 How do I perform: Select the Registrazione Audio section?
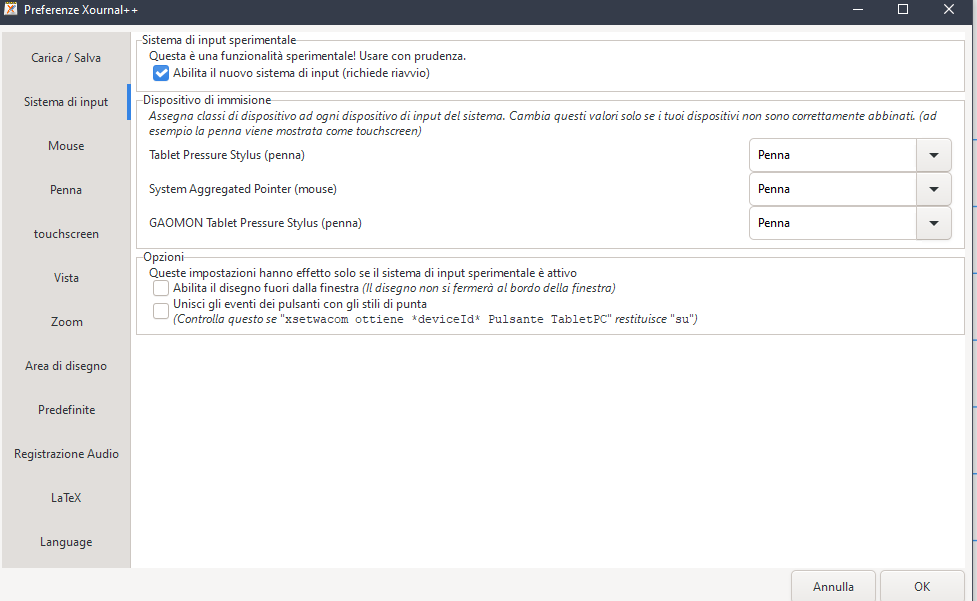coord(65,453)
